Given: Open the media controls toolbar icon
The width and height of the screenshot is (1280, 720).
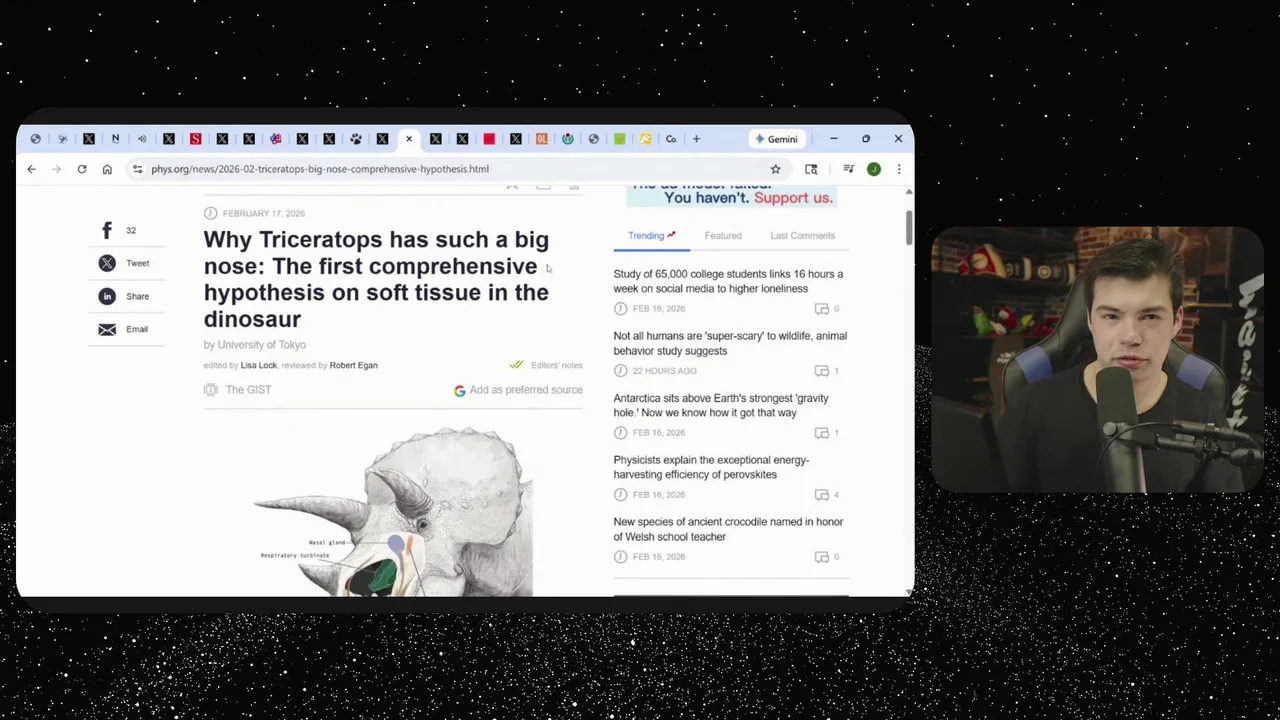Looking at the screenshot, I should (848, 169).
